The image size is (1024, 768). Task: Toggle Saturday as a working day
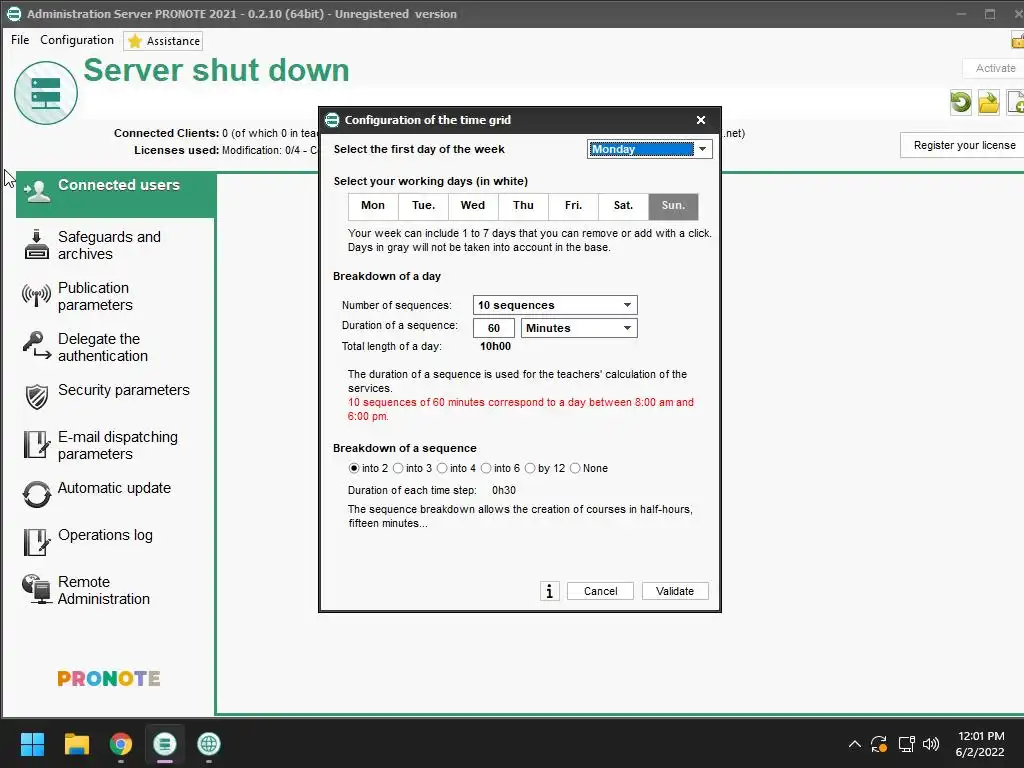tap(623, 206)
